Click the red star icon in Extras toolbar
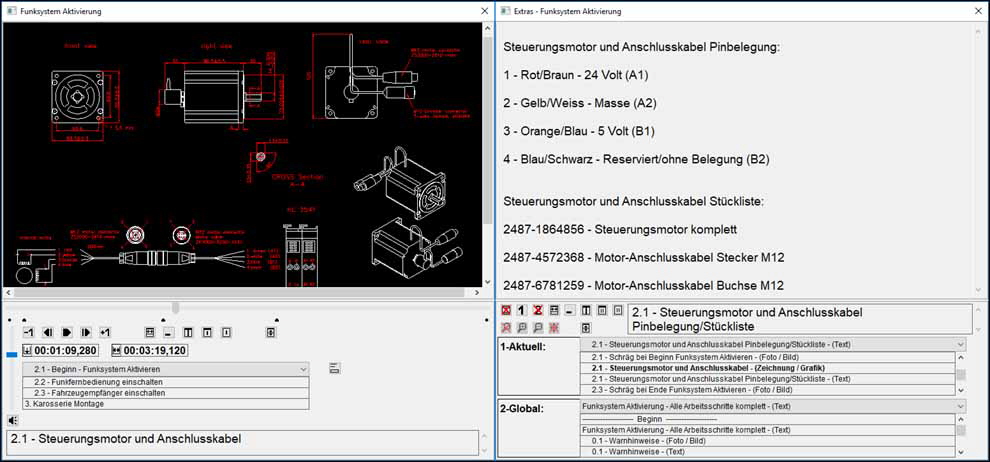This screenshot has width=990, height=462. [x=553, y=327]
